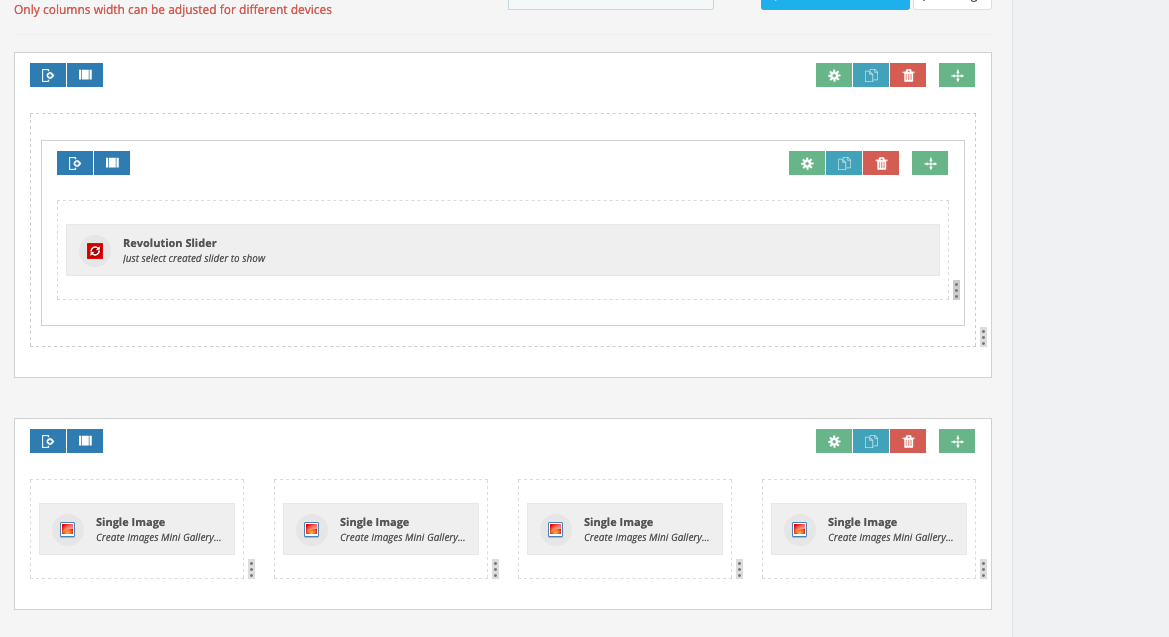
Task: Select the second Single Image title
Action: 374,522
